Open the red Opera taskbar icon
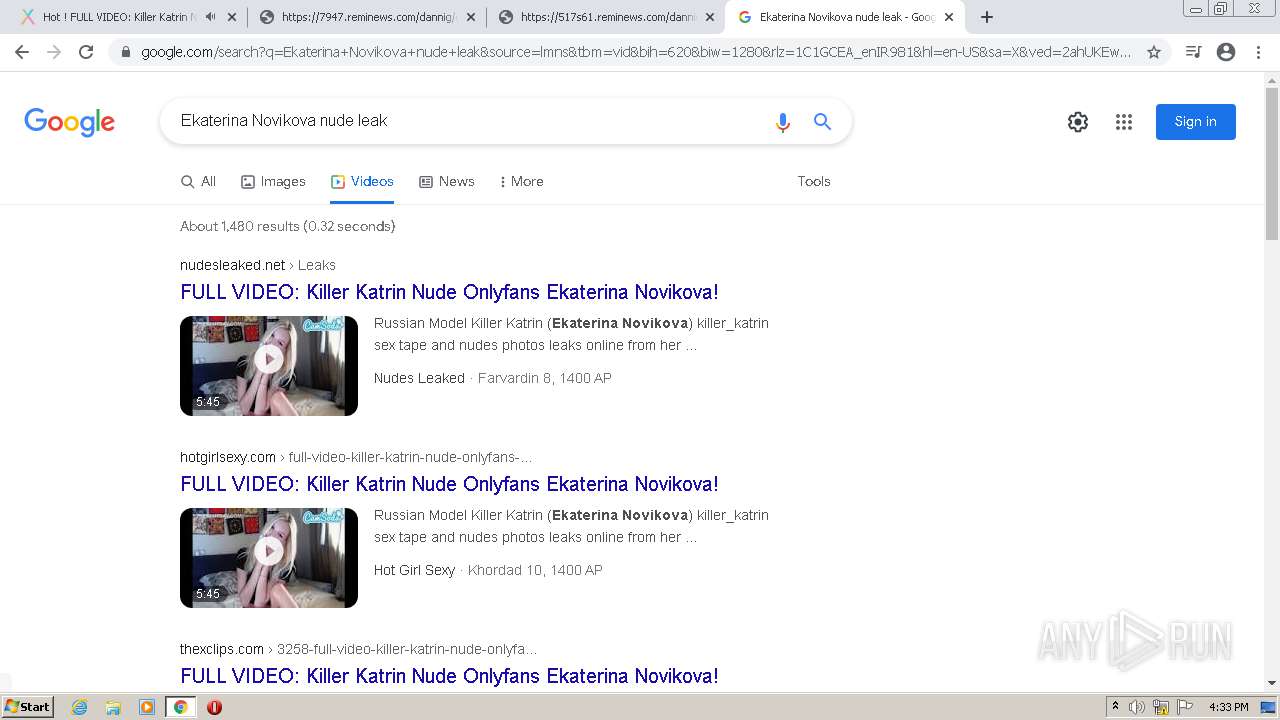Screen dimensions: 1280x720 click(214, 707)
